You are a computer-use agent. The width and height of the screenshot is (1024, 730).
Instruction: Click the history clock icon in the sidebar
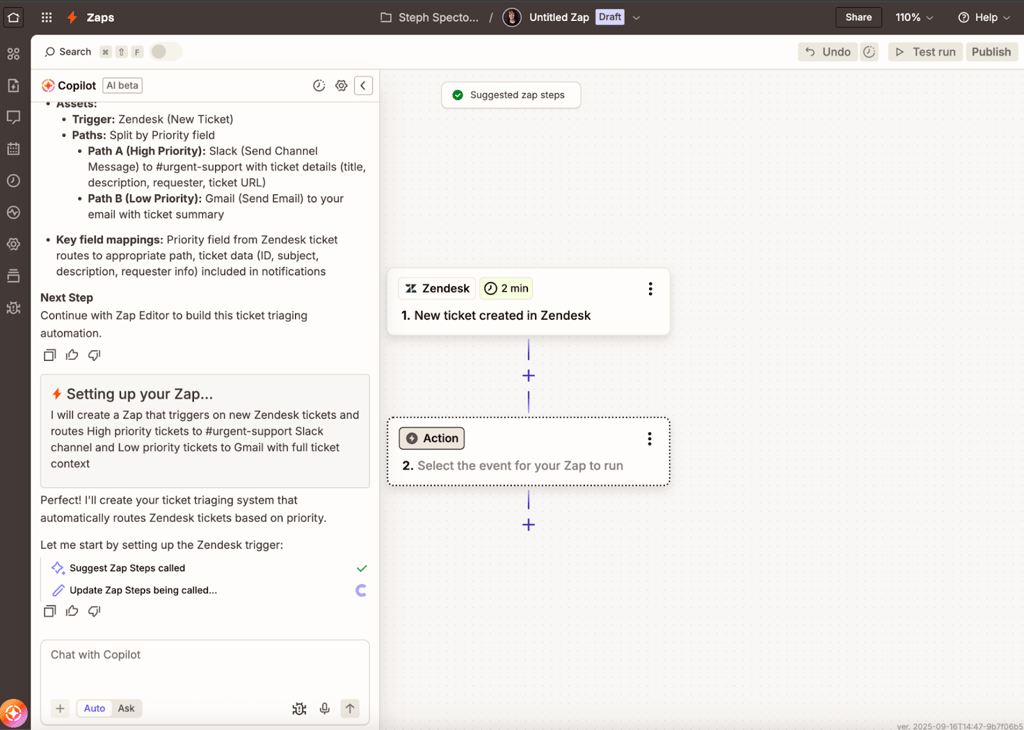click(x=14, y=181)
